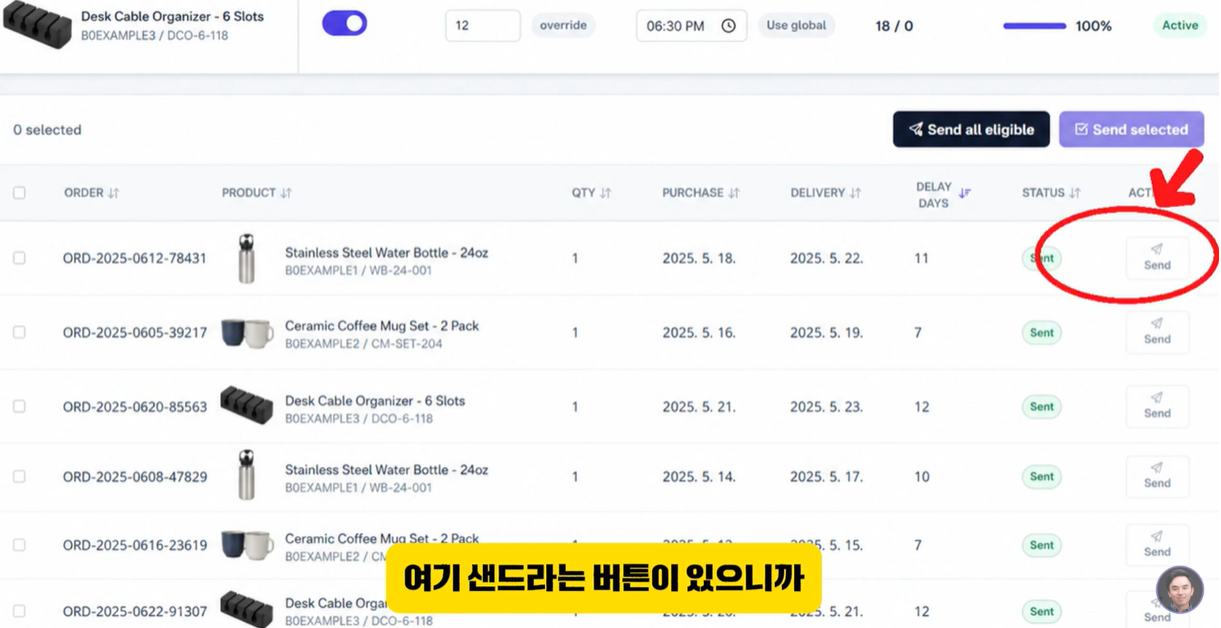Click water bottle thumbnail in order ORD-2025-0612-78431
The image size is (1221, 628).
coord(246,259)
